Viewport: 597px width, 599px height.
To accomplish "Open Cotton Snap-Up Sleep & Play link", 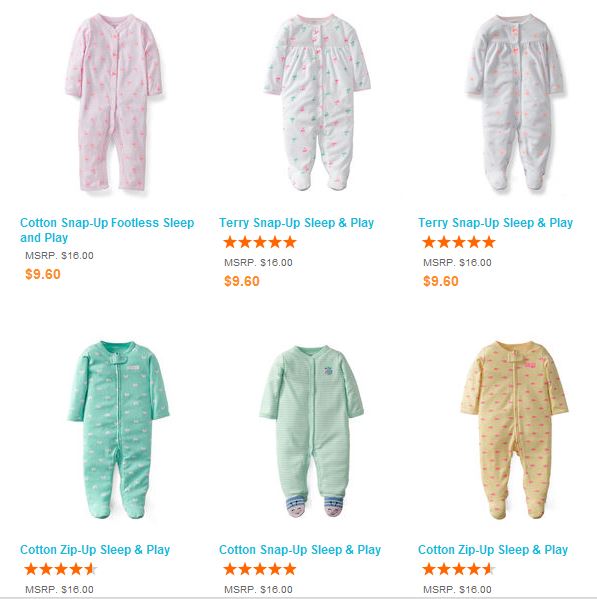I will coord(300,550).
